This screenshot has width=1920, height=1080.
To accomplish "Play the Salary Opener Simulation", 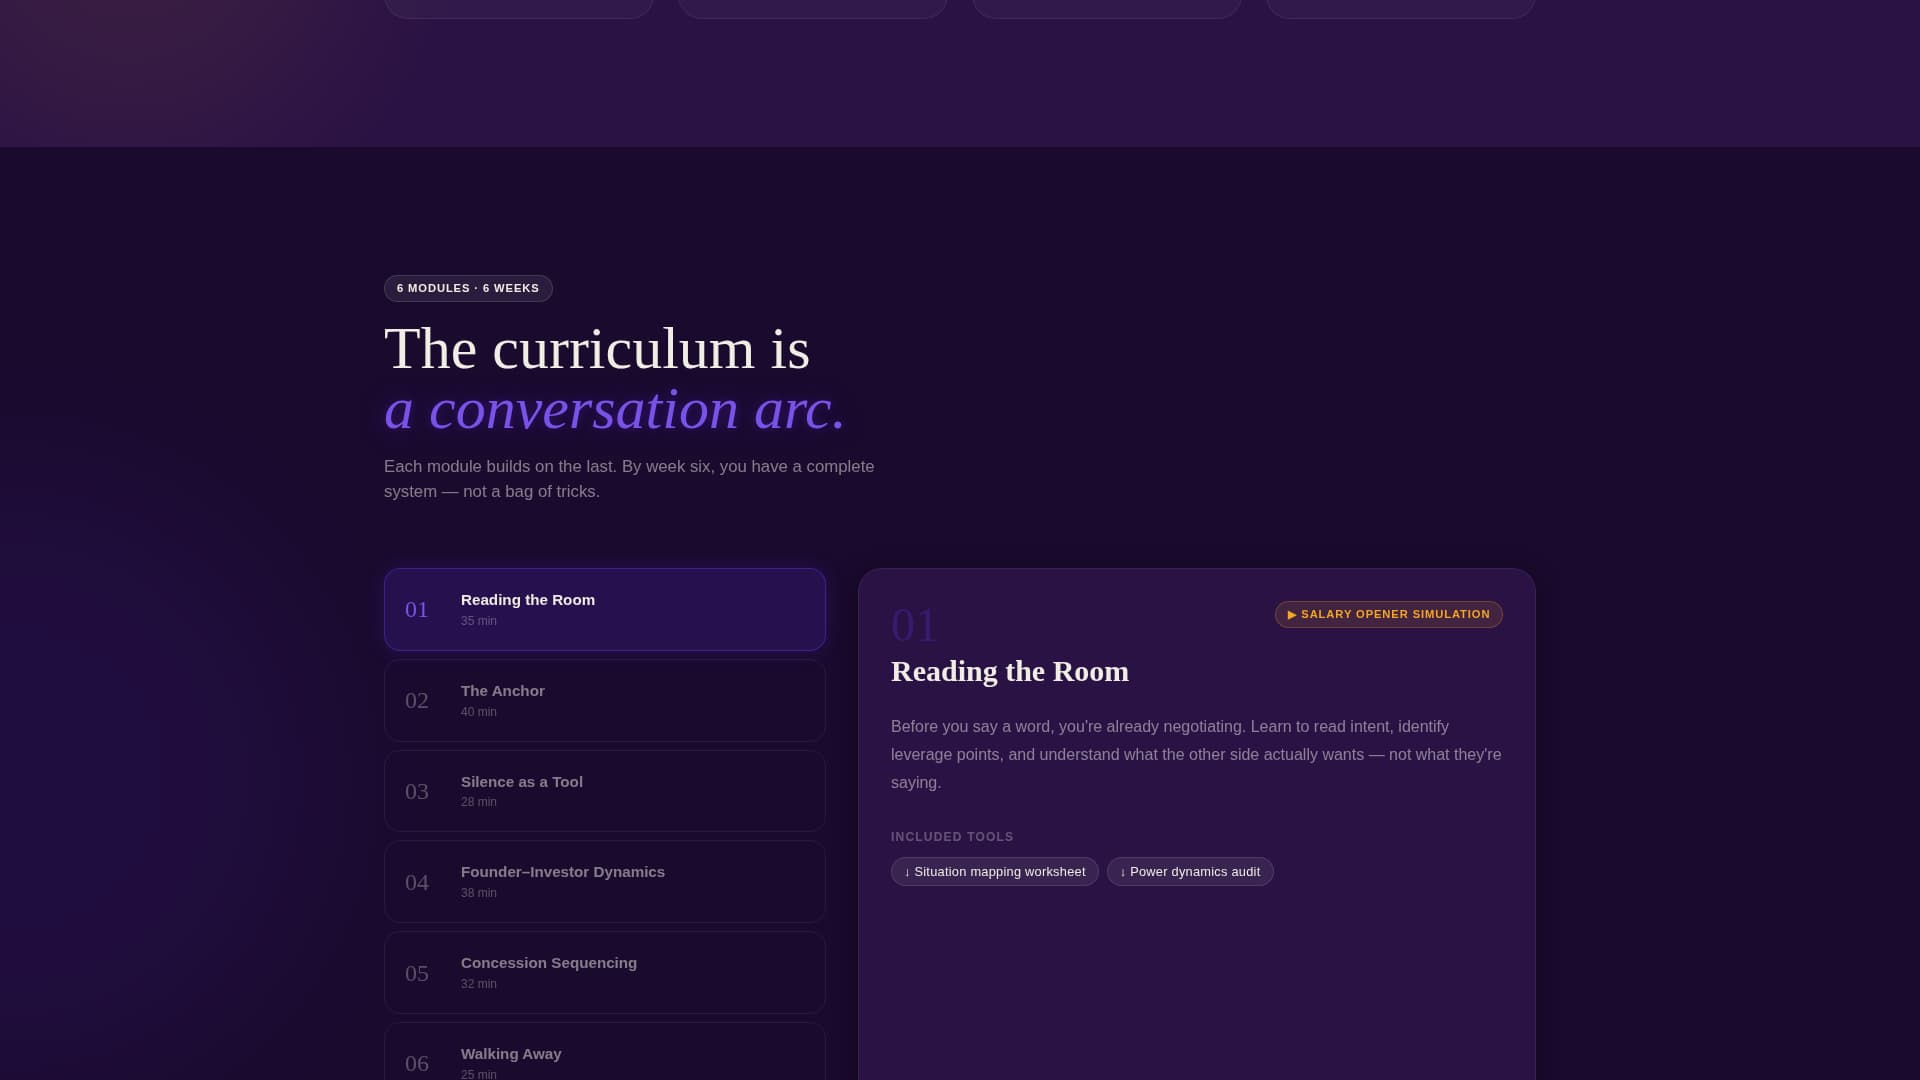I will pos(1388,614).
